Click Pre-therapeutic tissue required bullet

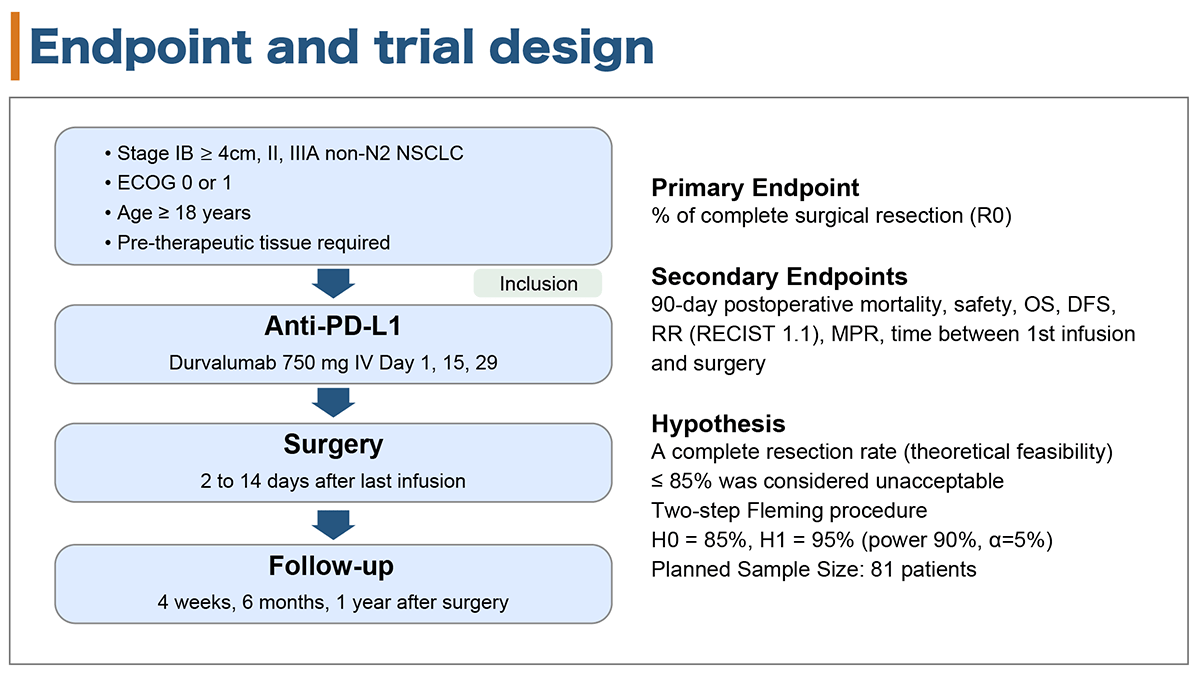pyautogui.click(x=246, y=243)
